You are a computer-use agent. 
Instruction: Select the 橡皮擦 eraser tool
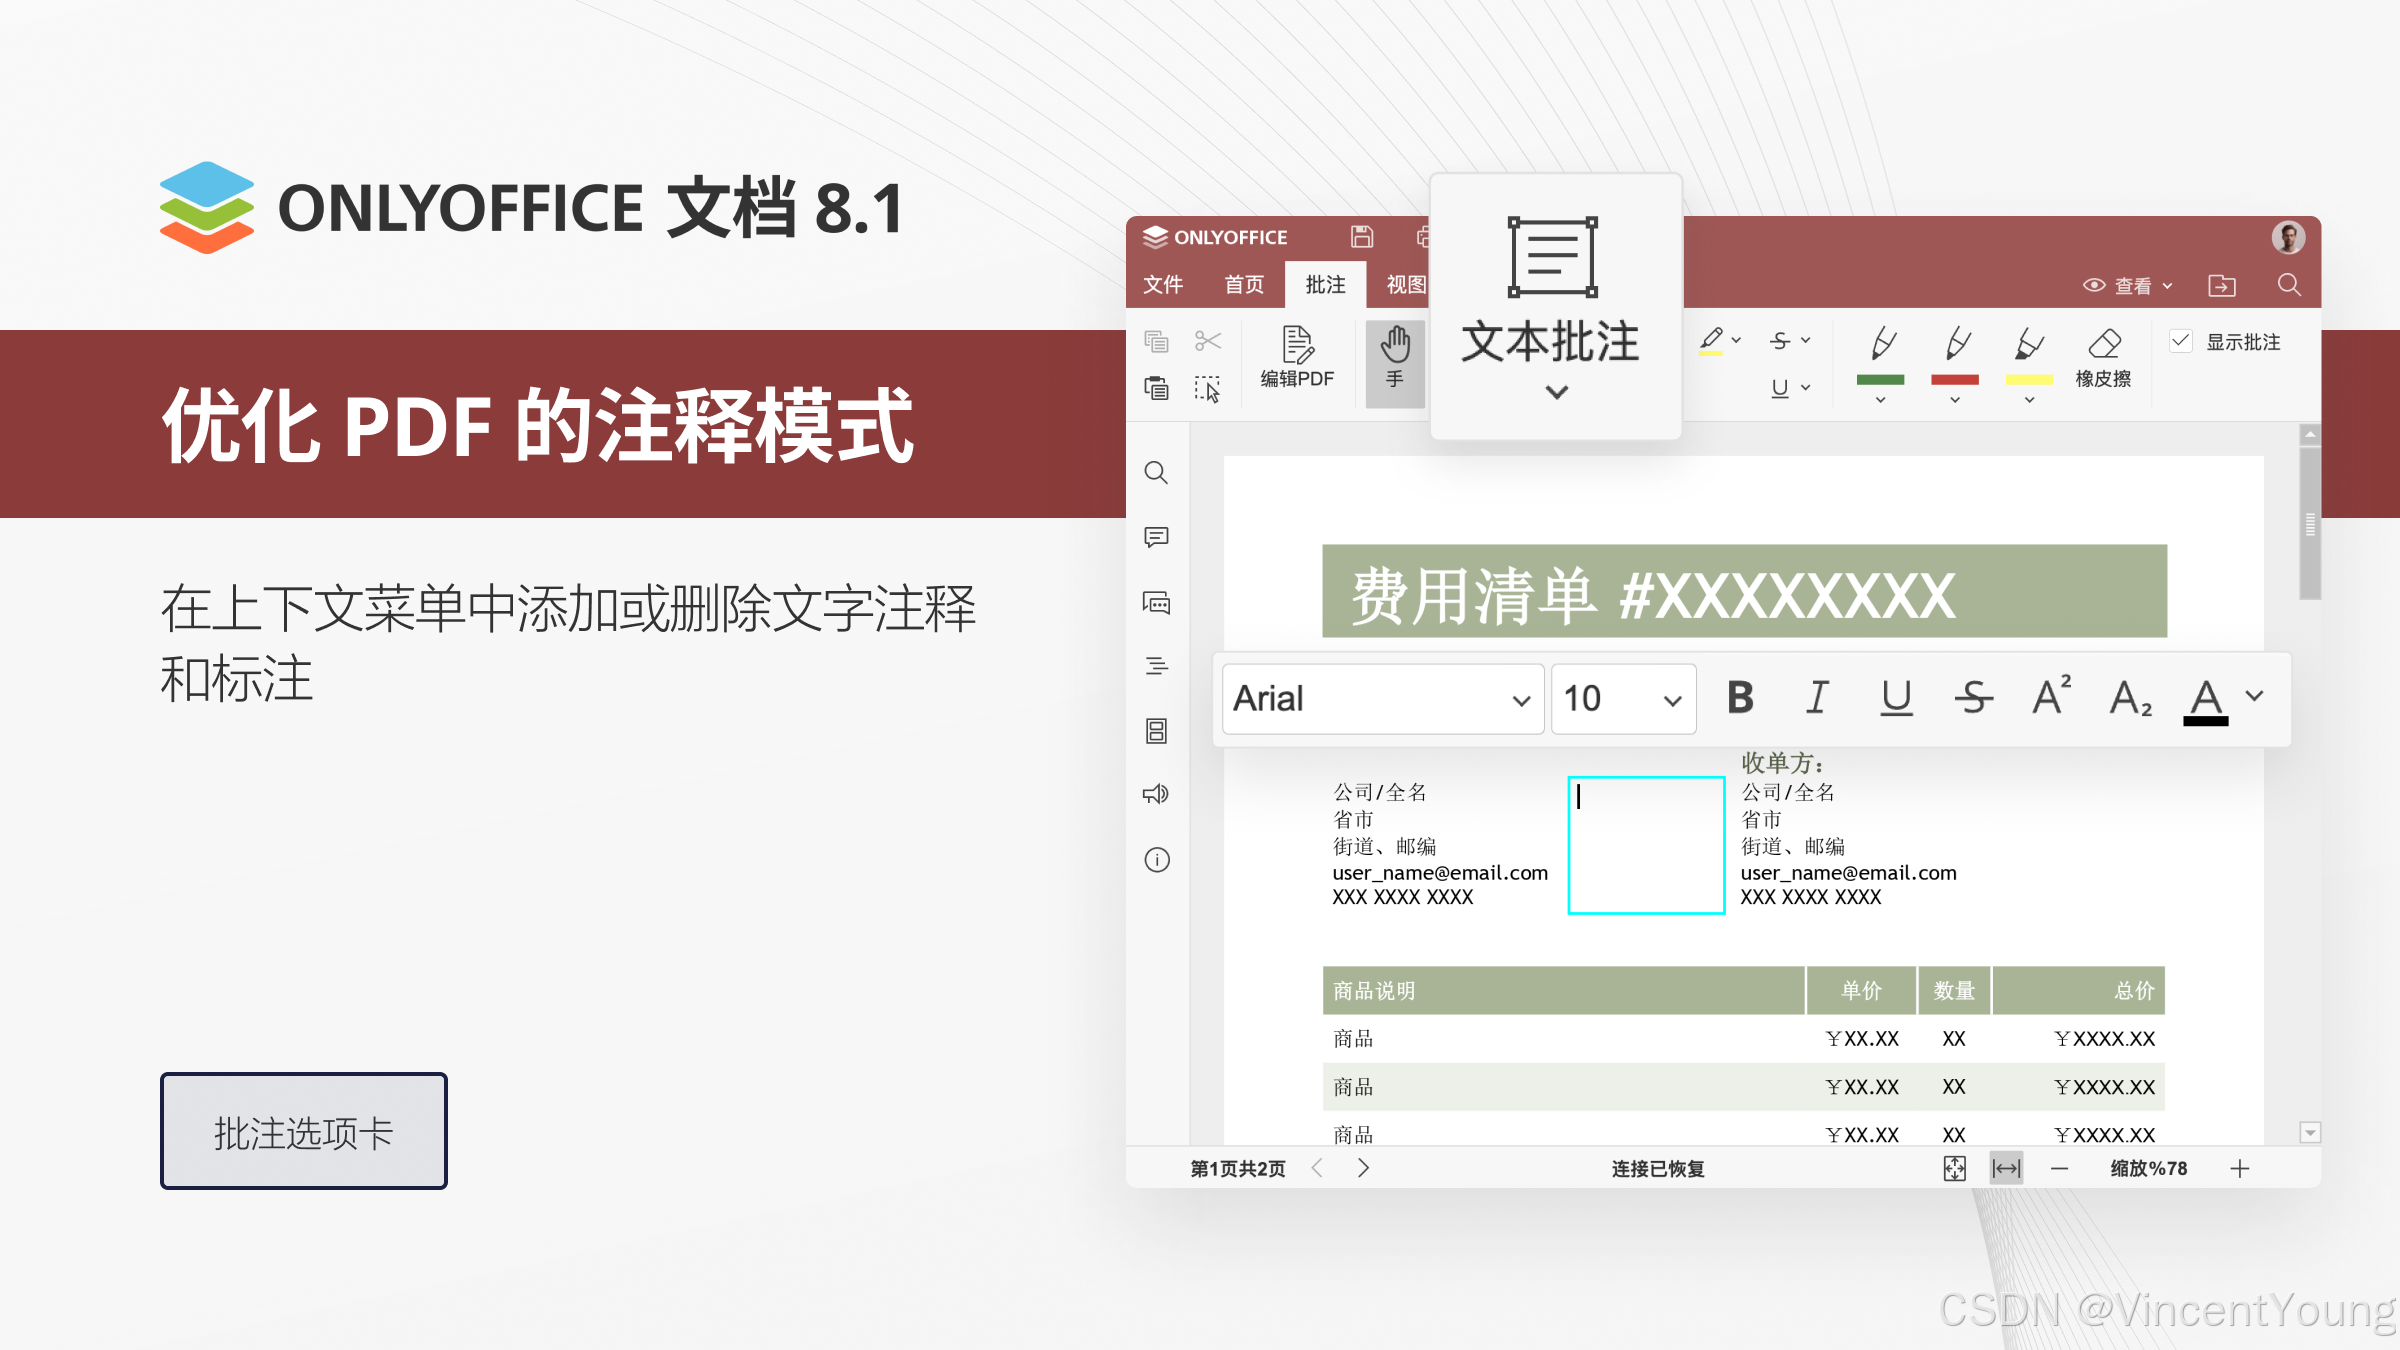[x=2104, y=358]
